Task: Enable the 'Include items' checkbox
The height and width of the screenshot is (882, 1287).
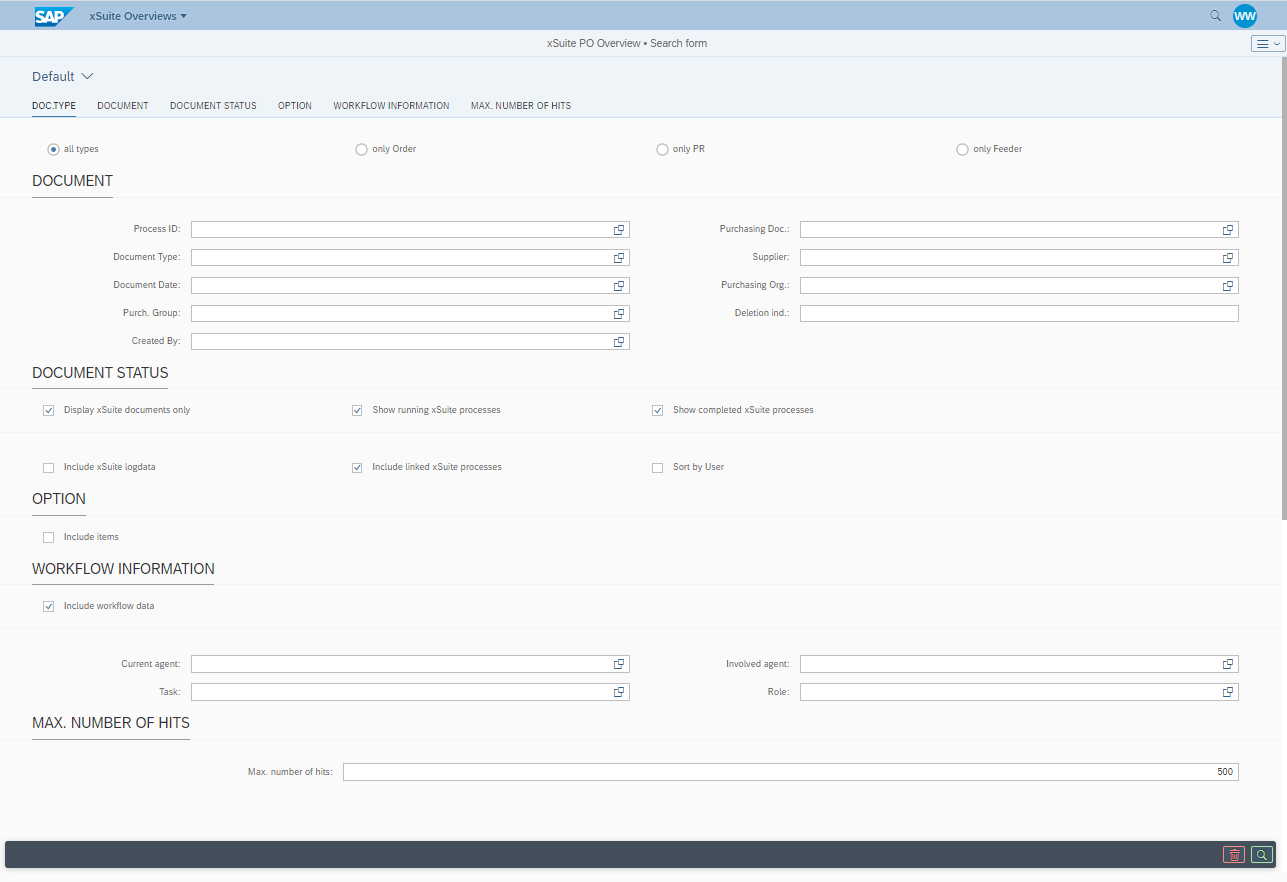Action: [48, 537]
